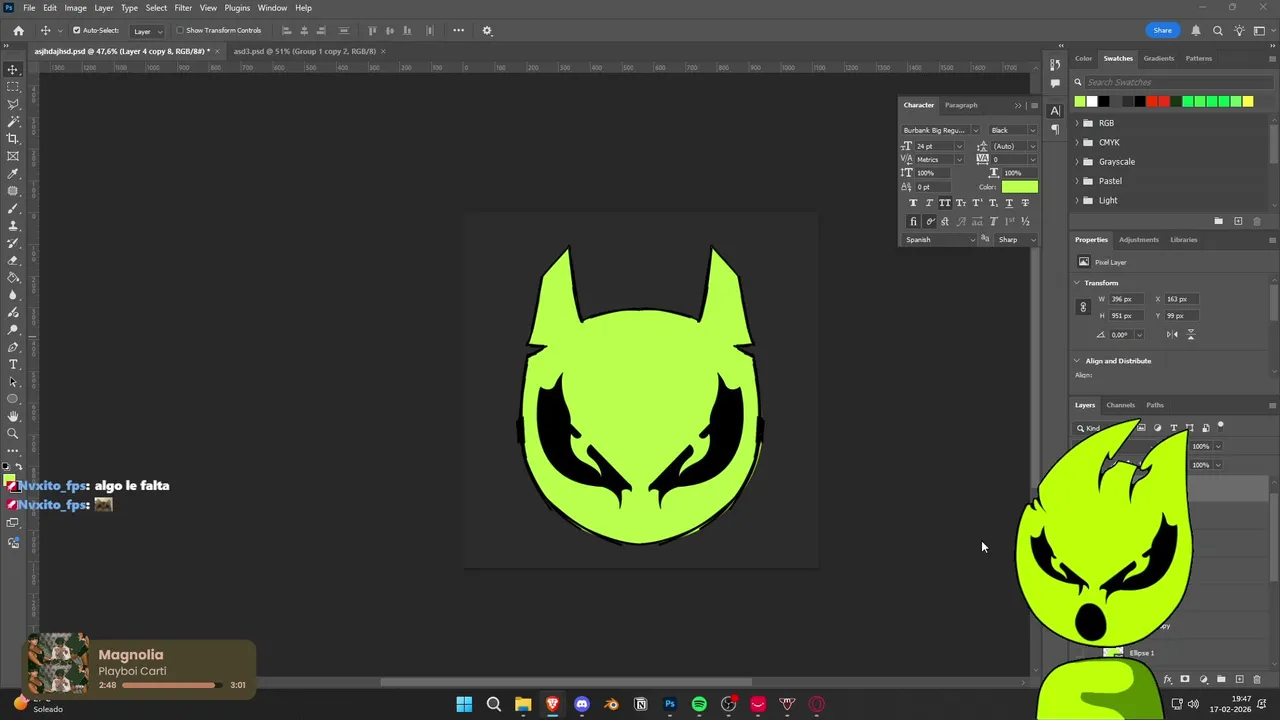Open the Adjustments tab

1139,240
